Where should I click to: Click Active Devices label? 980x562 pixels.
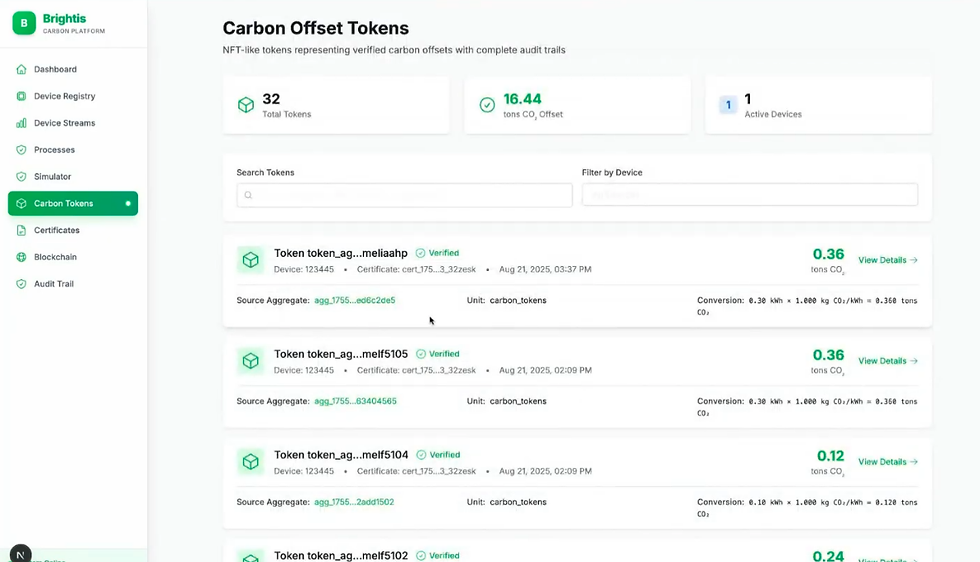click(773, 114)
